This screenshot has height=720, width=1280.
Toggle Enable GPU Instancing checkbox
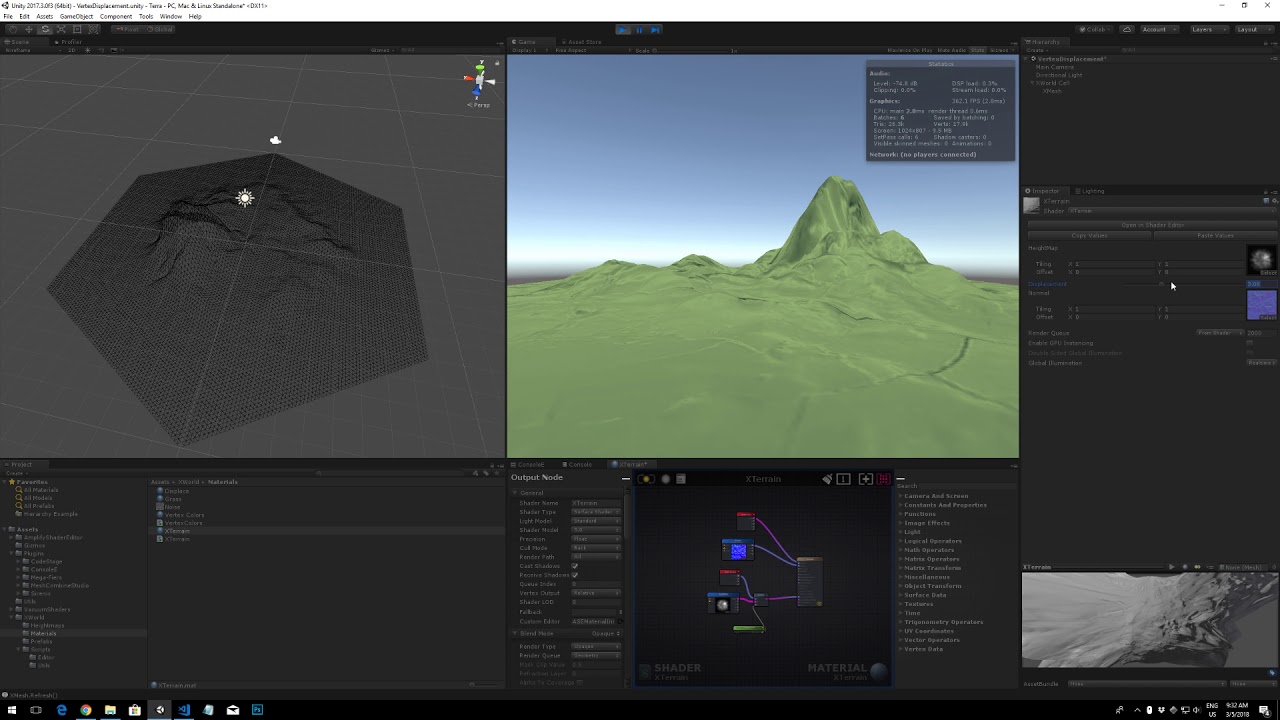(x=1249, y=343)
